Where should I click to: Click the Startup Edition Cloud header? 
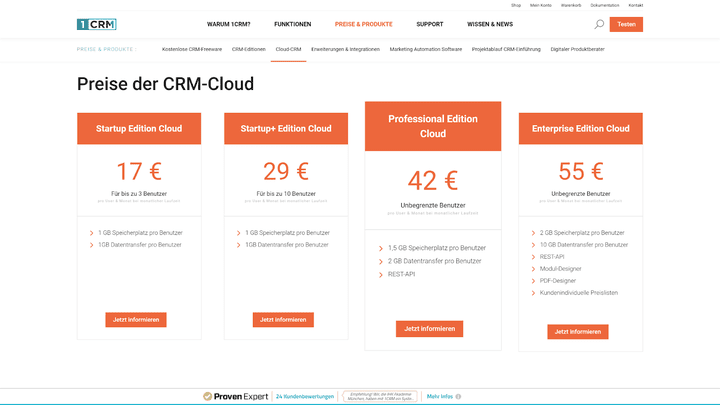(x=139, y=129)
